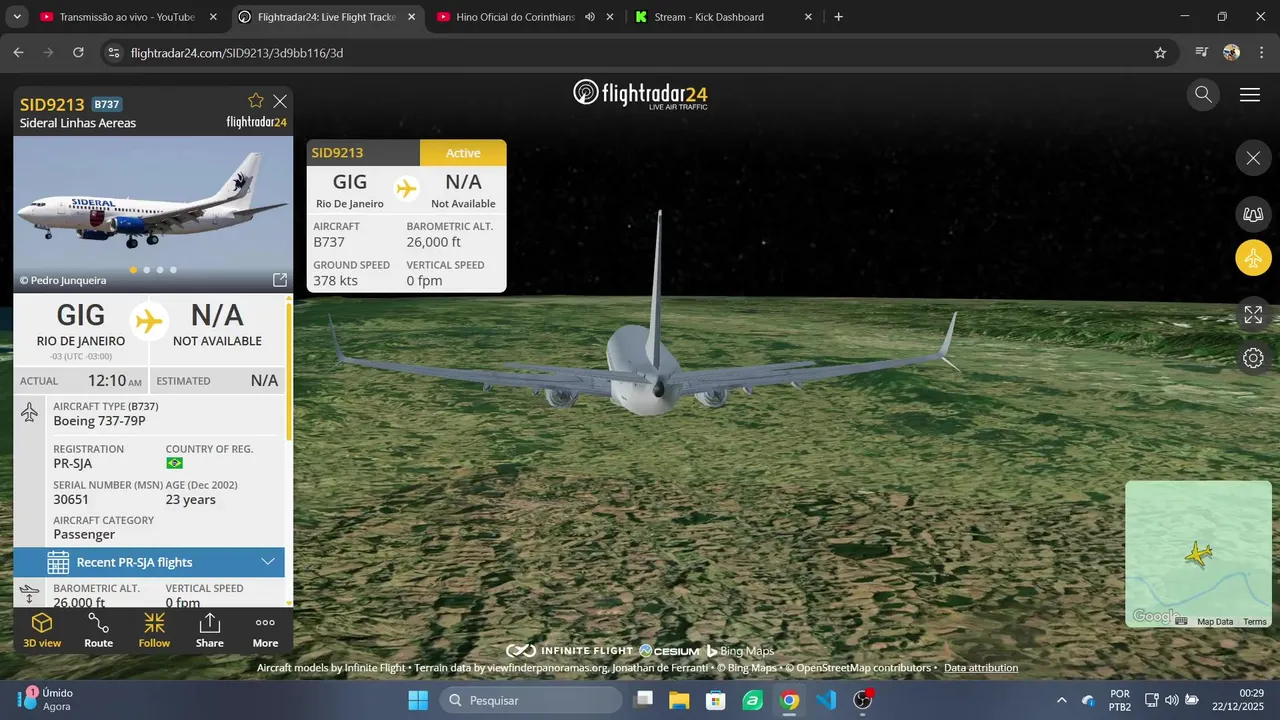View site information icon
1280x720 pixels.
pos(114,53)
